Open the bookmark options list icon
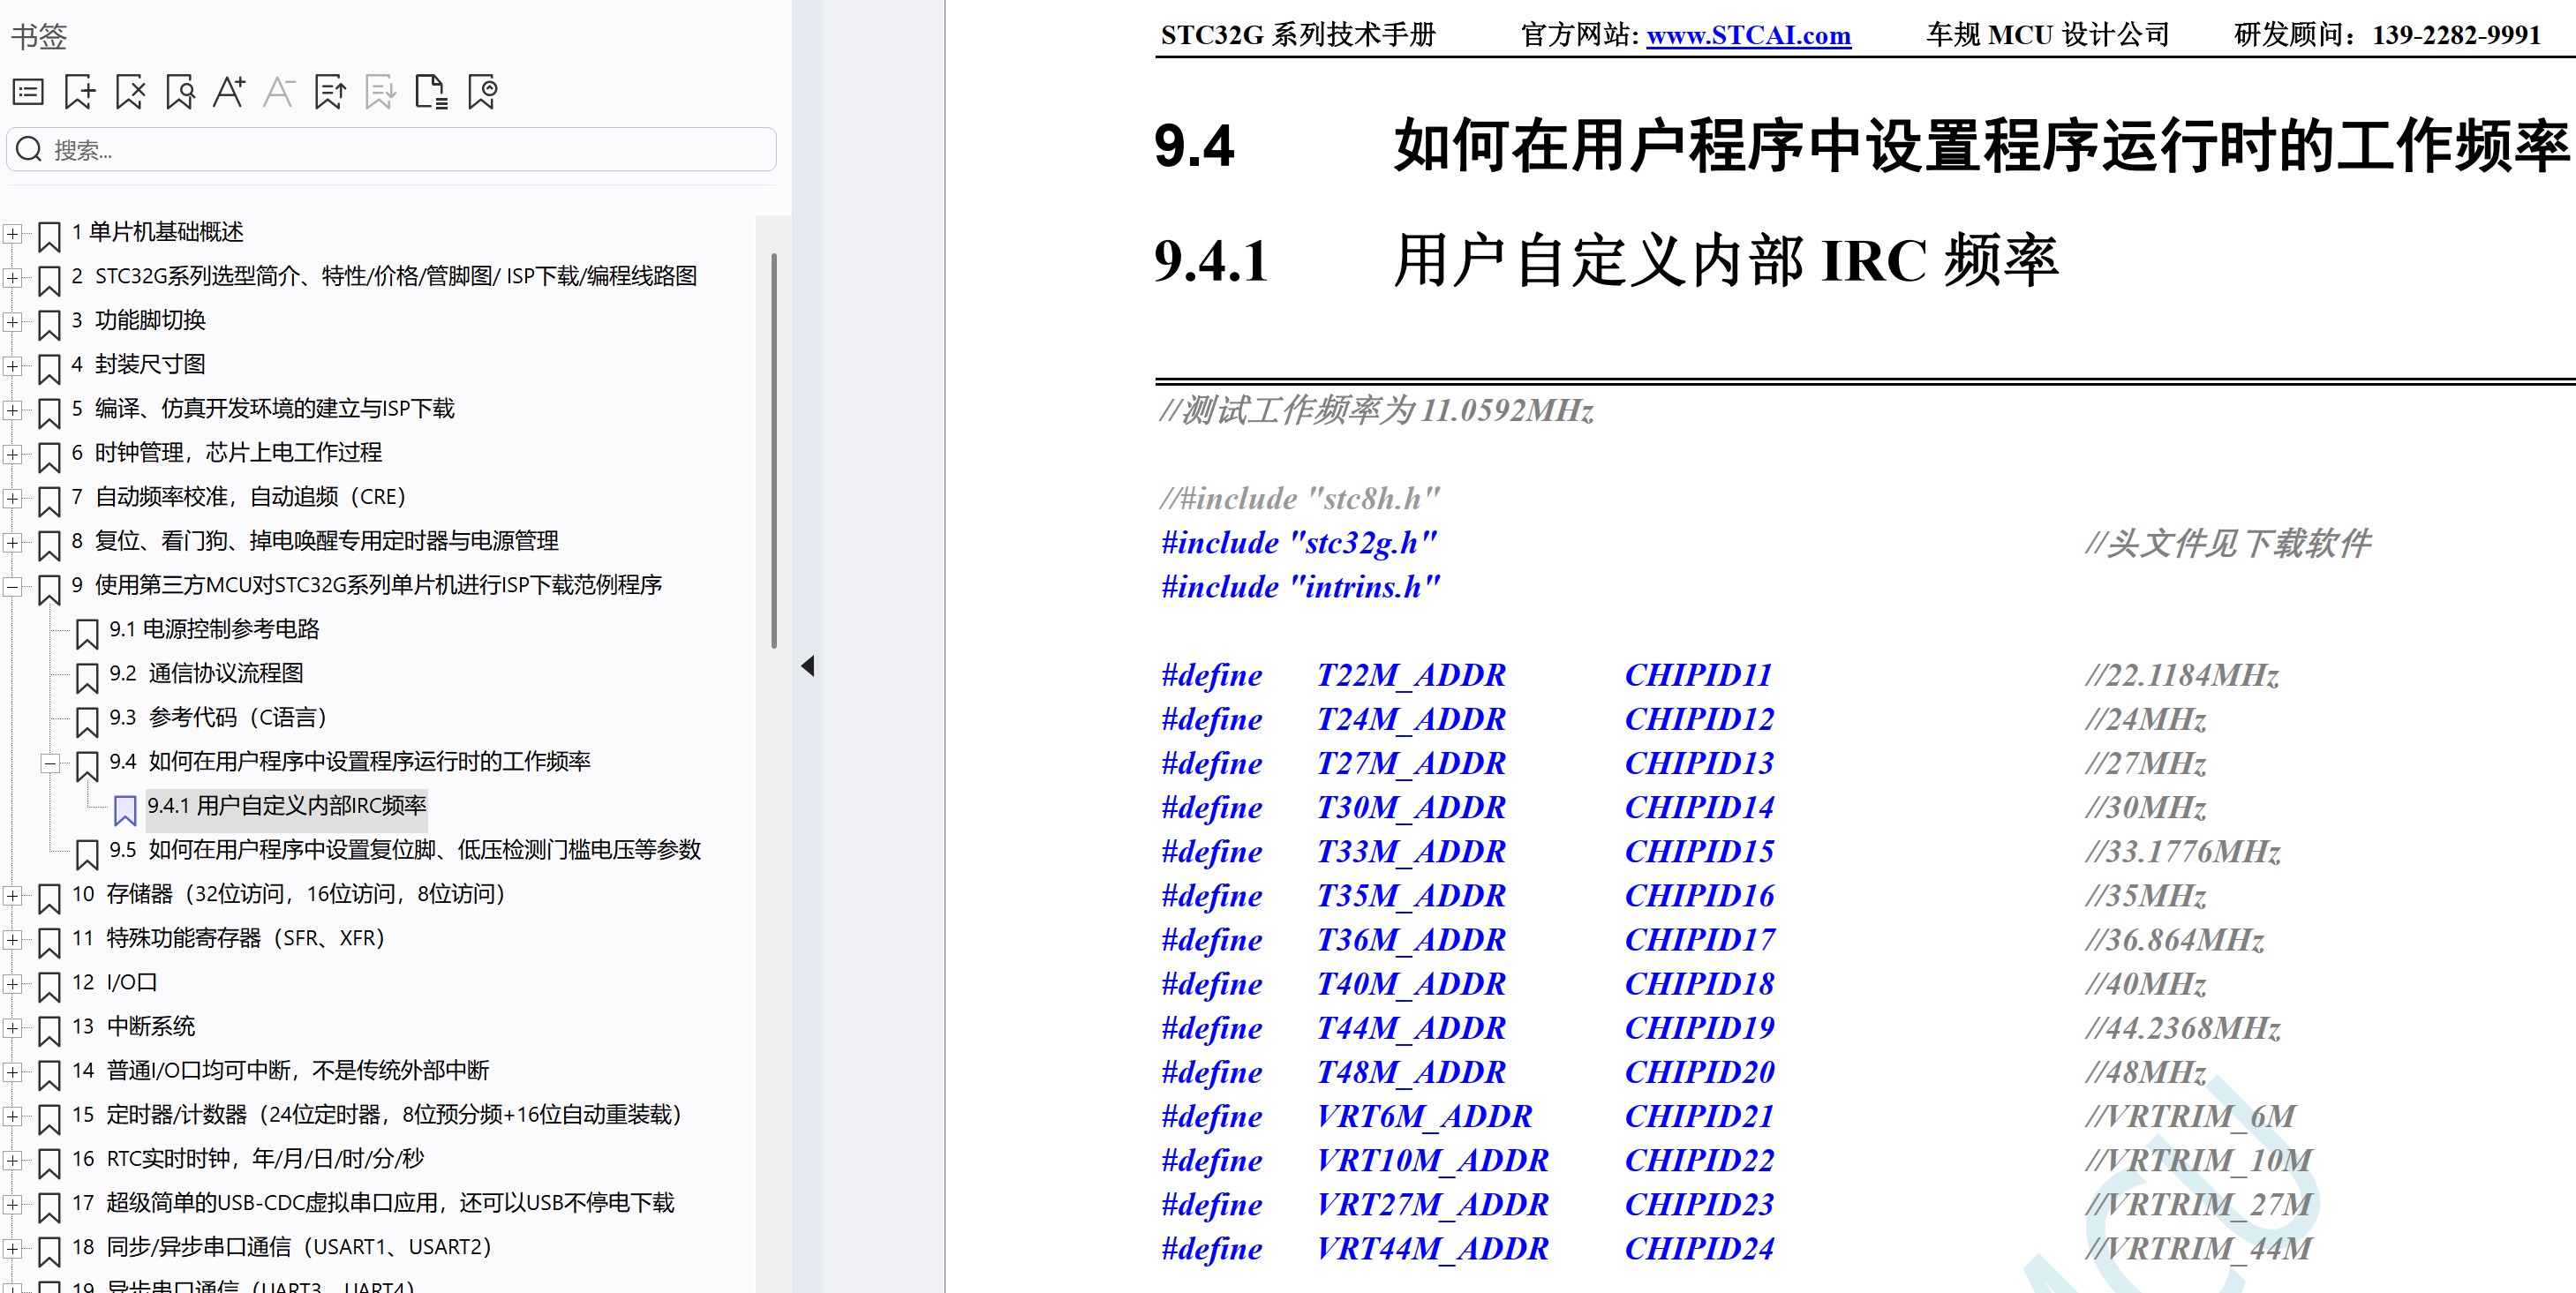Image resolution: width=2576 pixels, height=1293 pixels. (x=28, y=92)
